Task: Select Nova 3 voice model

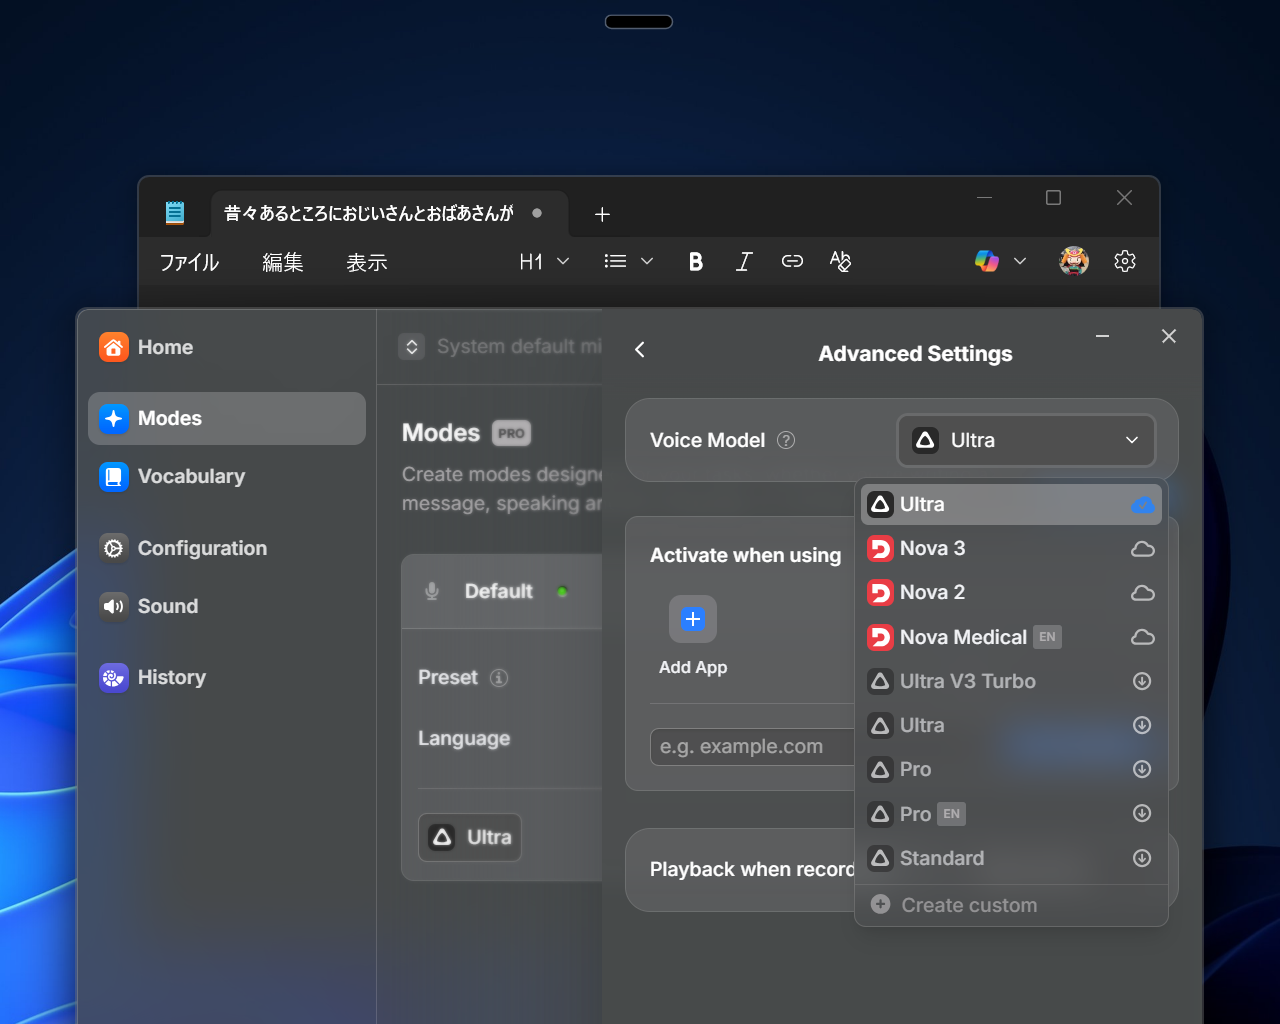Action: 1011,548
